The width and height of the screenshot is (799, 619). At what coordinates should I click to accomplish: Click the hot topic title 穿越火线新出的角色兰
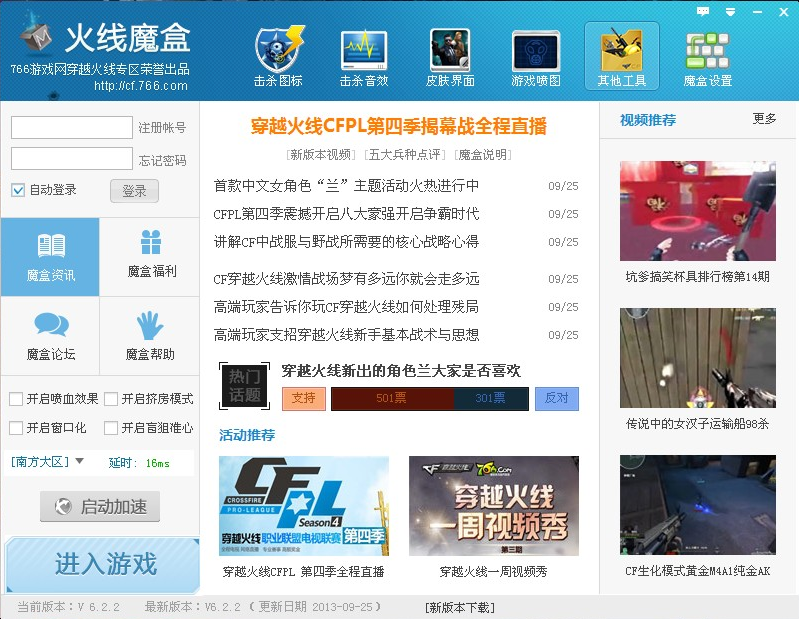(401, 370)
